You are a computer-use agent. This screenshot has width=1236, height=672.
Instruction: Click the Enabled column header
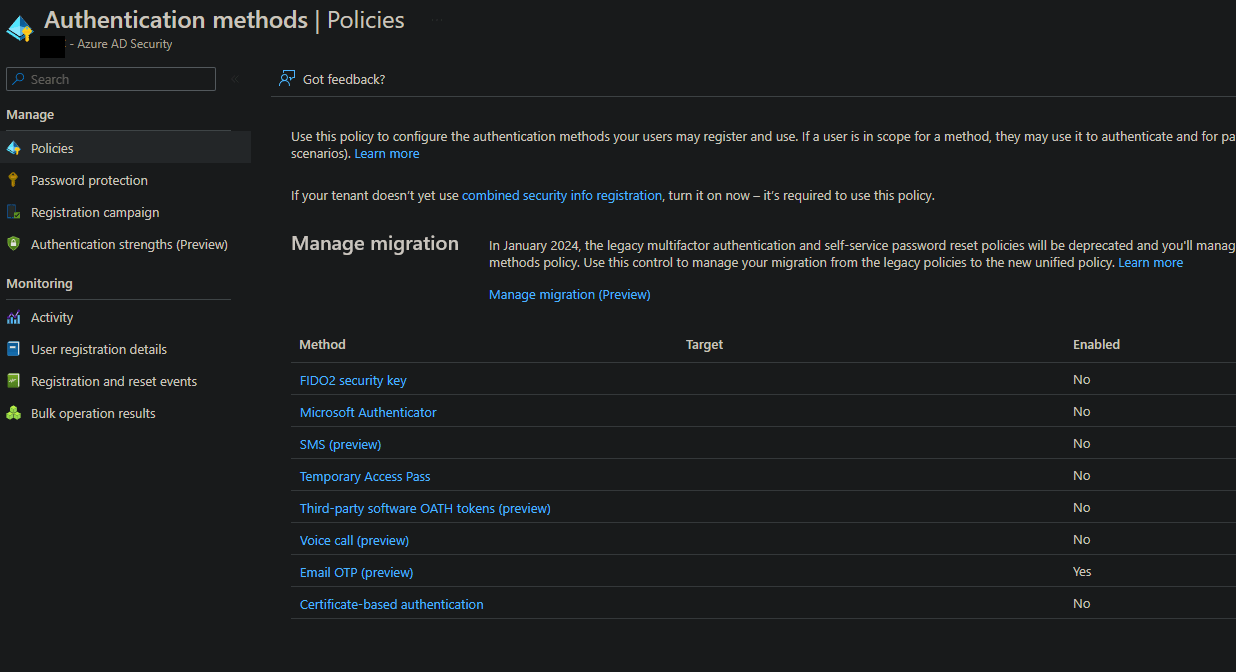(1096, 344)
